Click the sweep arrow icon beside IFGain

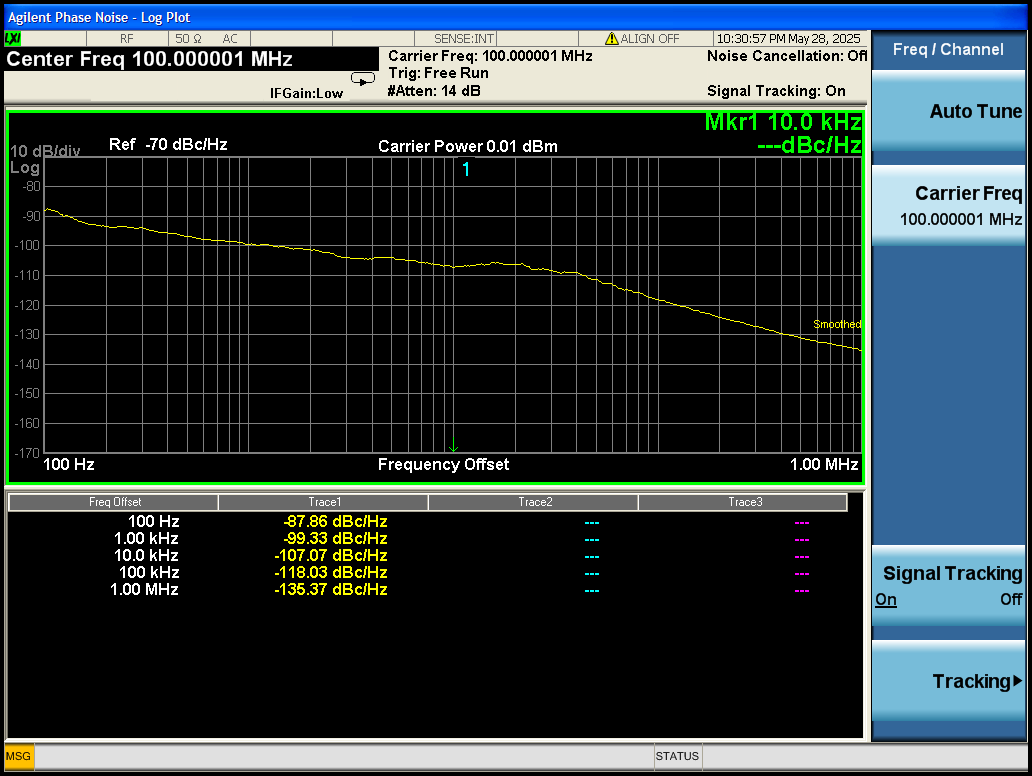click(x=363, y=80)
